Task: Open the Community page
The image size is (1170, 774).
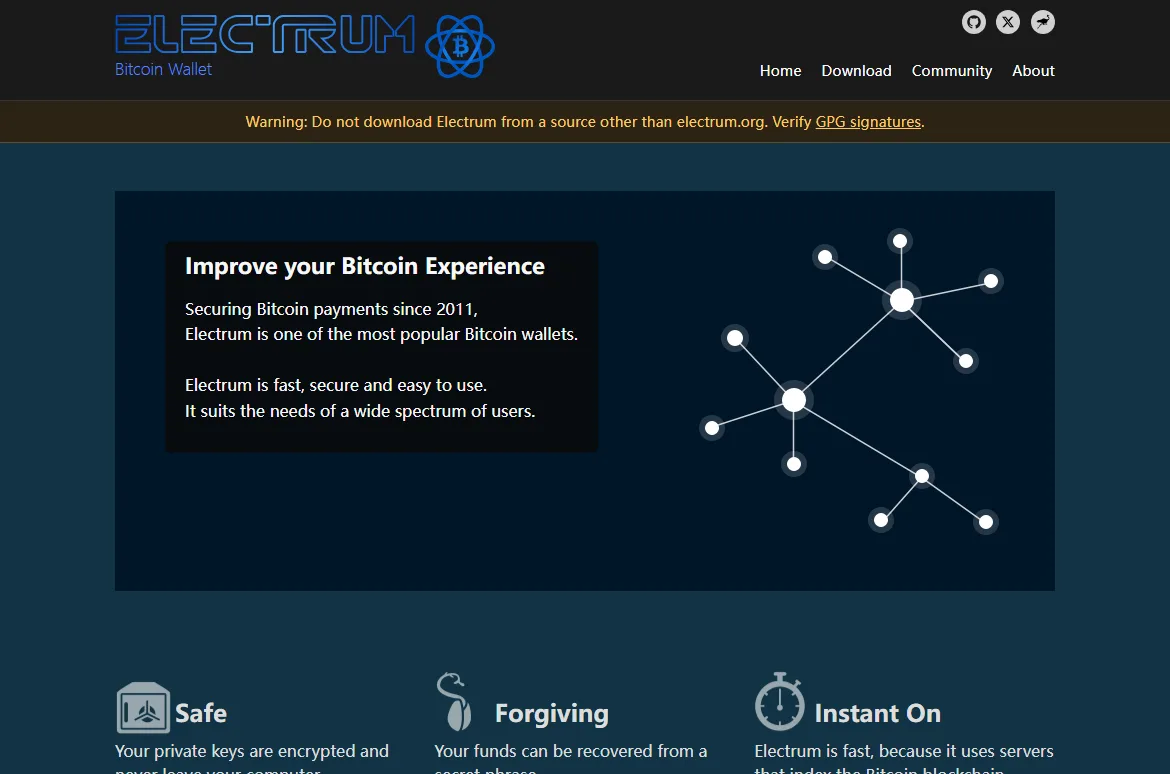Action: tap(952, 71)
